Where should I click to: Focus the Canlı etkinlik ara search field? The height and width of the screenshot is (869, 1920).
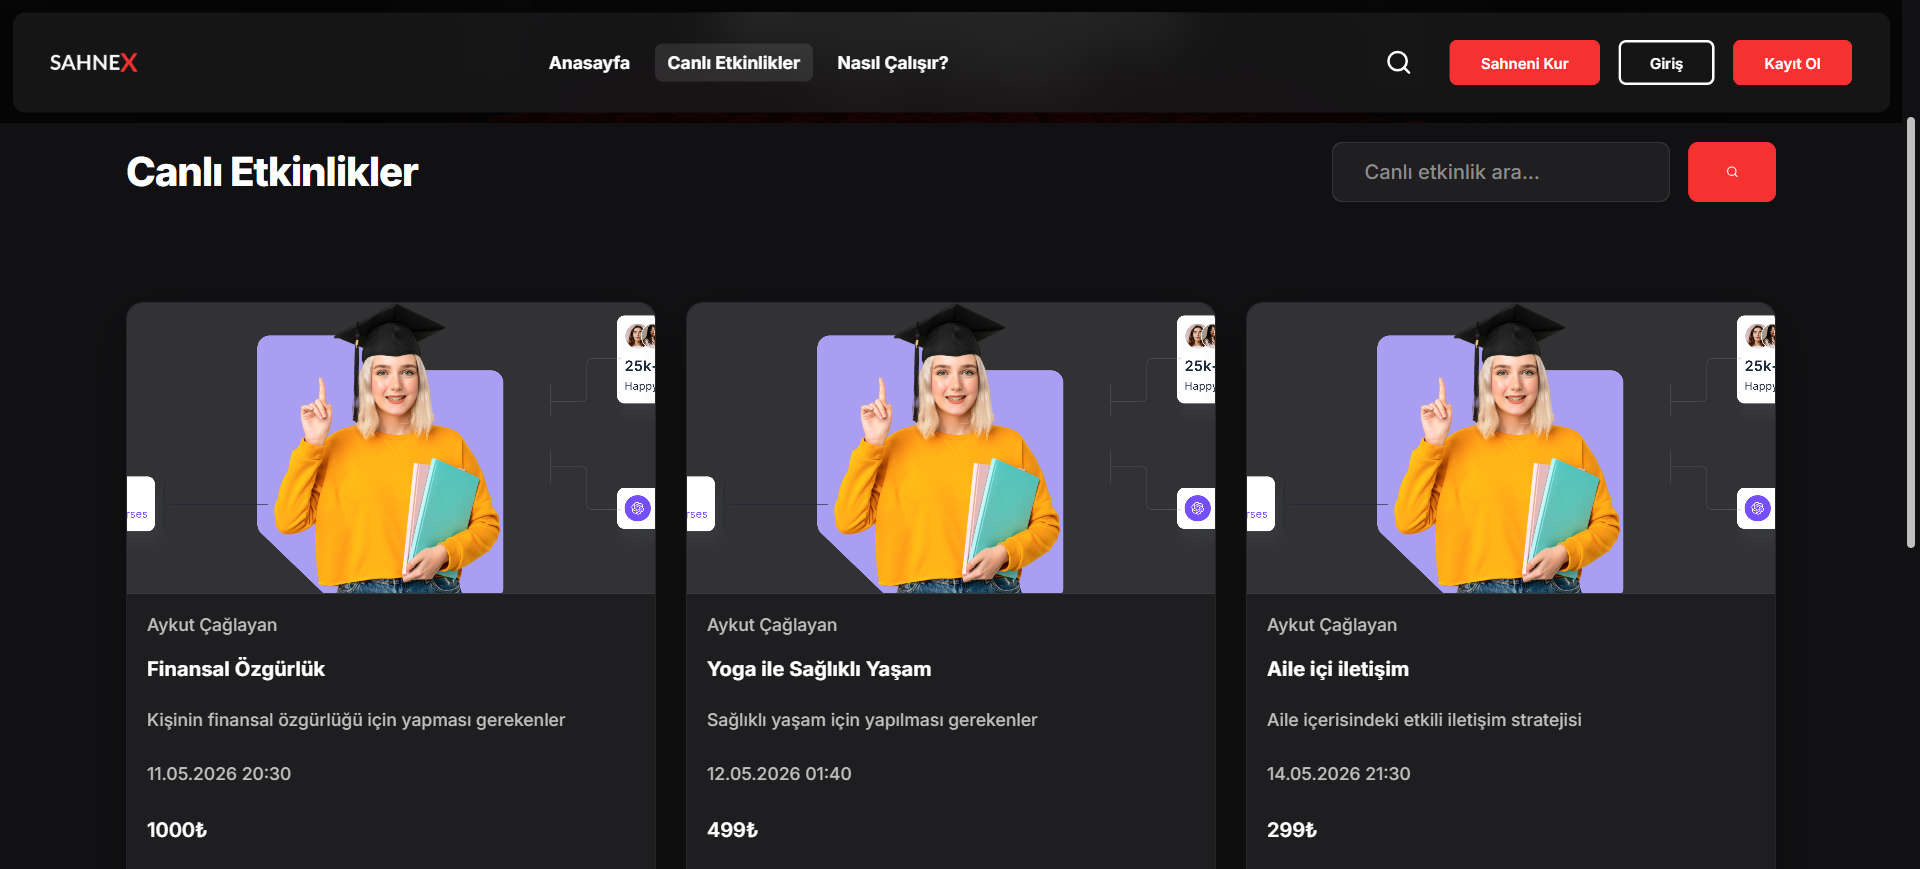pos(1500,172)
